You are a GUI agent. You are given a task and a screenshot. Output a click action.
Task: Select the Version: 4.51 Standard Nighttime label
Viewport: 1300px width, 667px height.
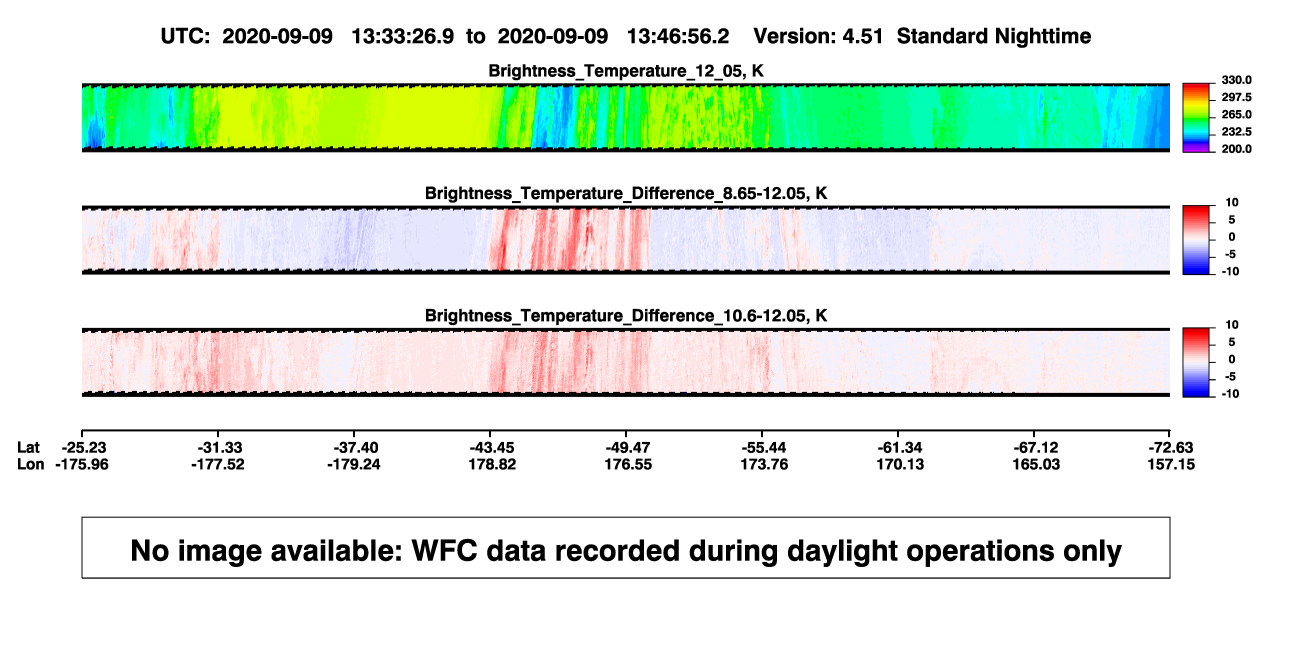coord(922,36)
